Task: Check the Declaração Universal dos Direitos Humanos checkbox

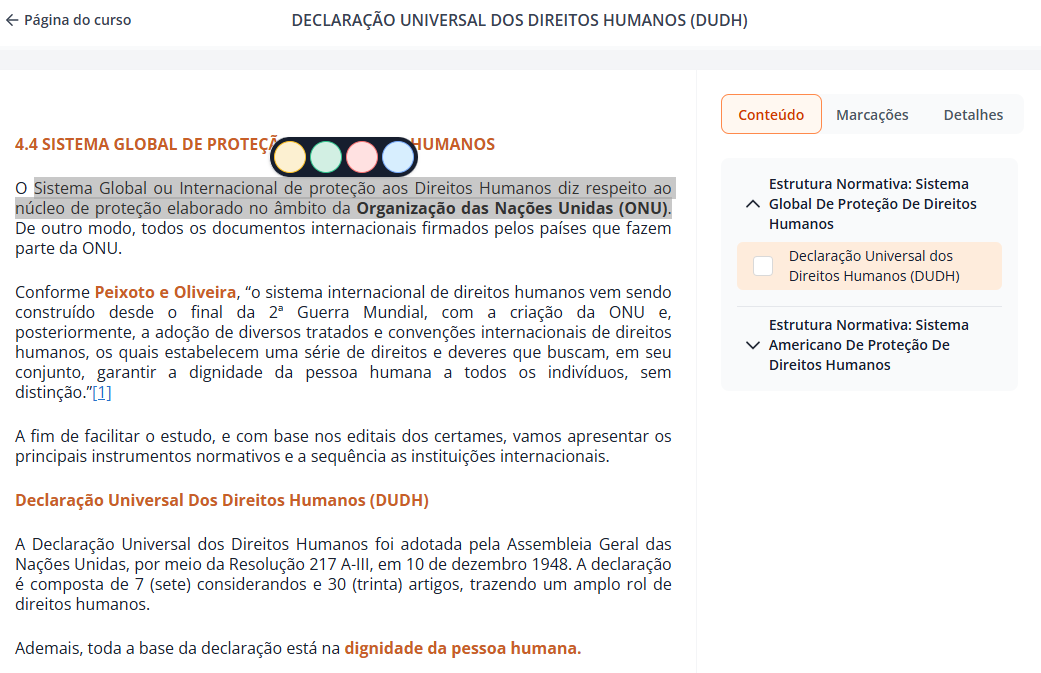Action: coord(763,266)
